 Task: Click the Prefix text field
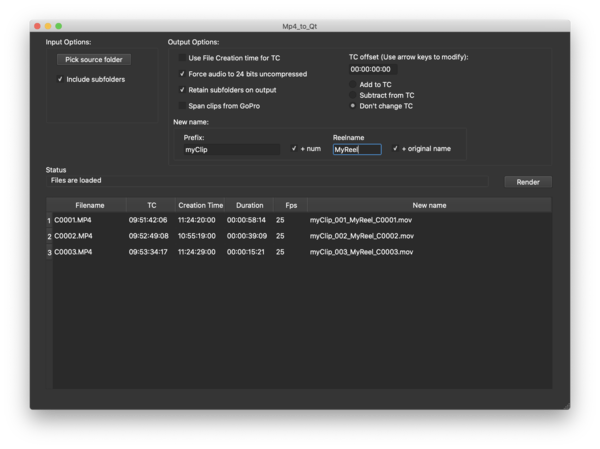pos(231,149)
